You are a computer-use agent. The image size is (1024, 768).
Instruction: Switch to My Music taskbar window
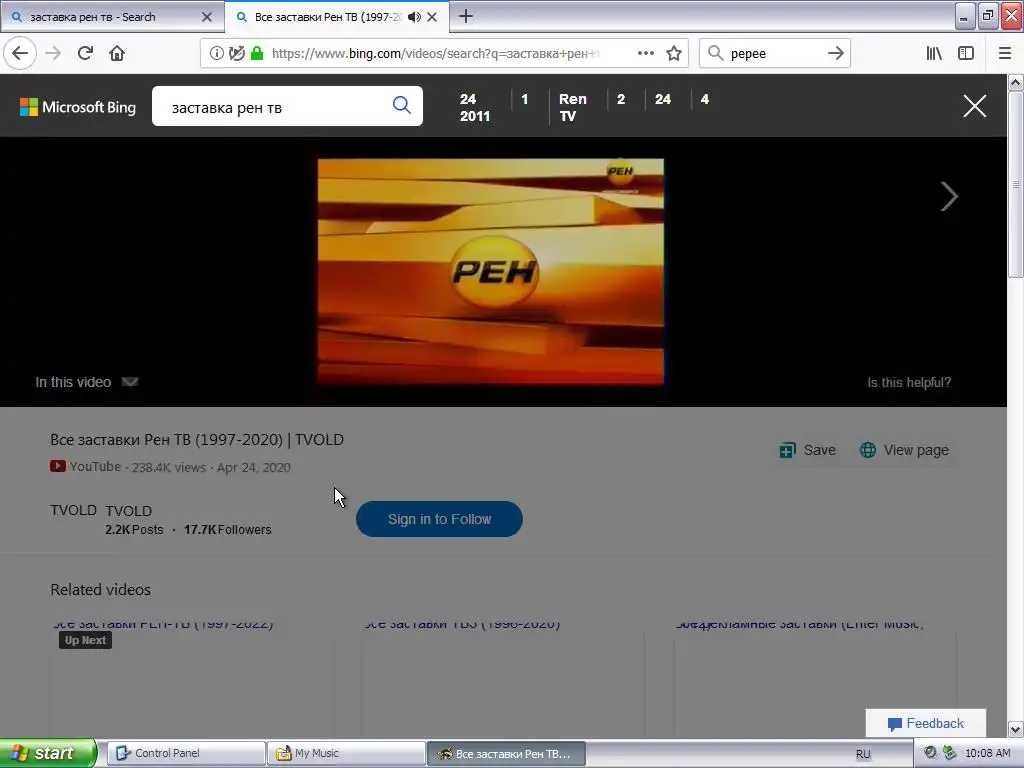(346, 753)
